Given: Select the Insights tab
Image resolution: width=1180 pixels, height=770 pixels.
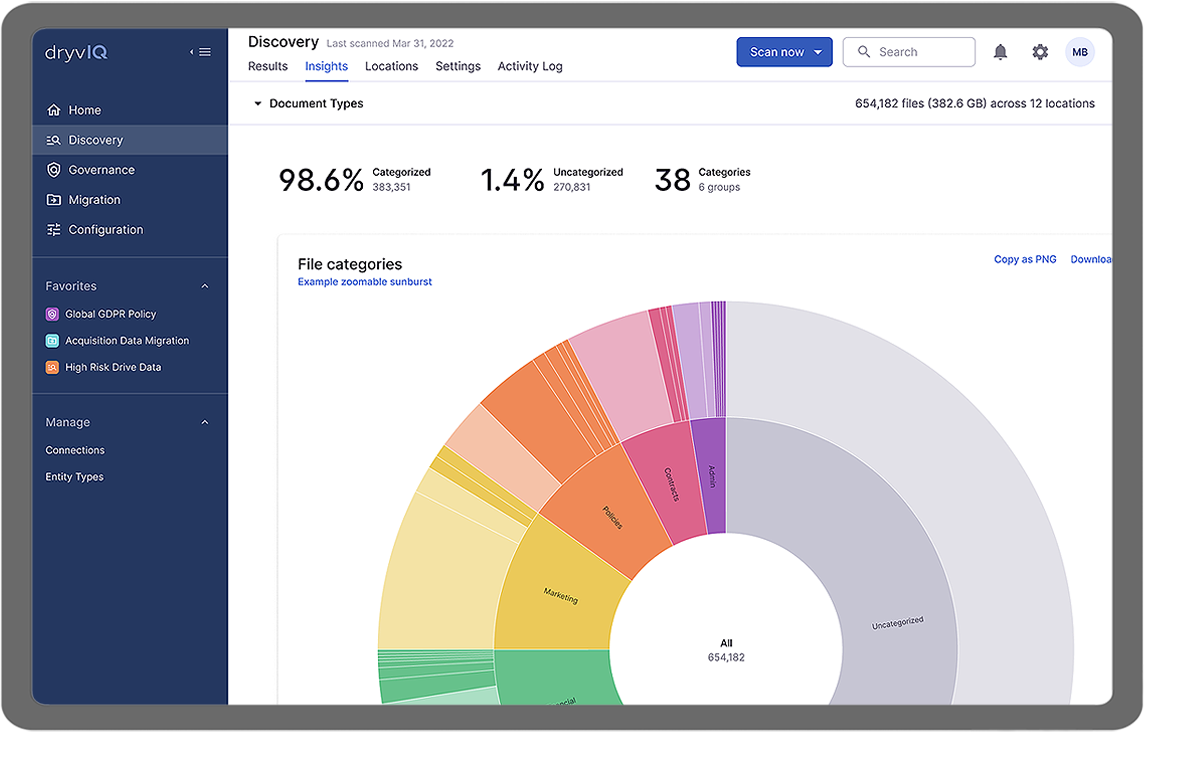Looking at the screenshot, I should 327,66.
